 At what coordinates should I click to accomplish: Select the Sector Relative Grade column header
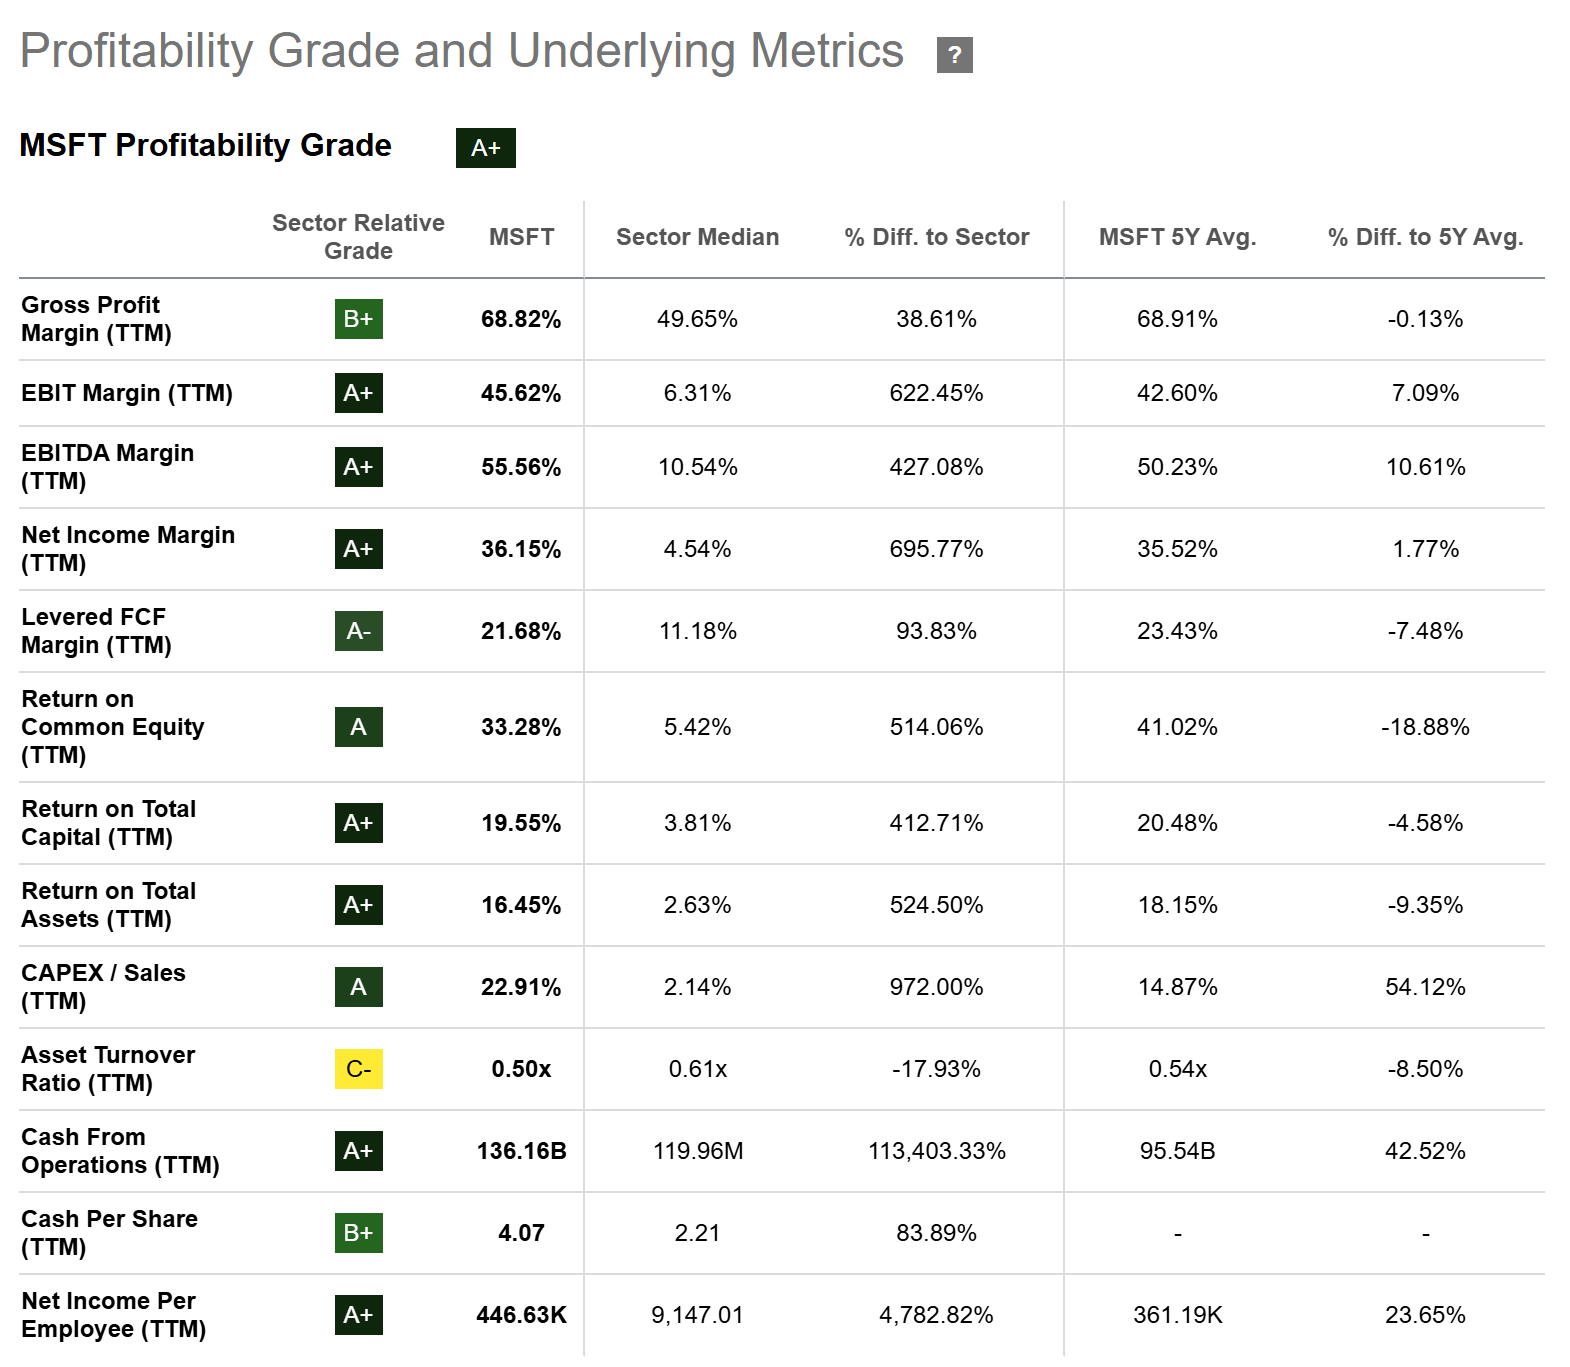tap(358, 237)
